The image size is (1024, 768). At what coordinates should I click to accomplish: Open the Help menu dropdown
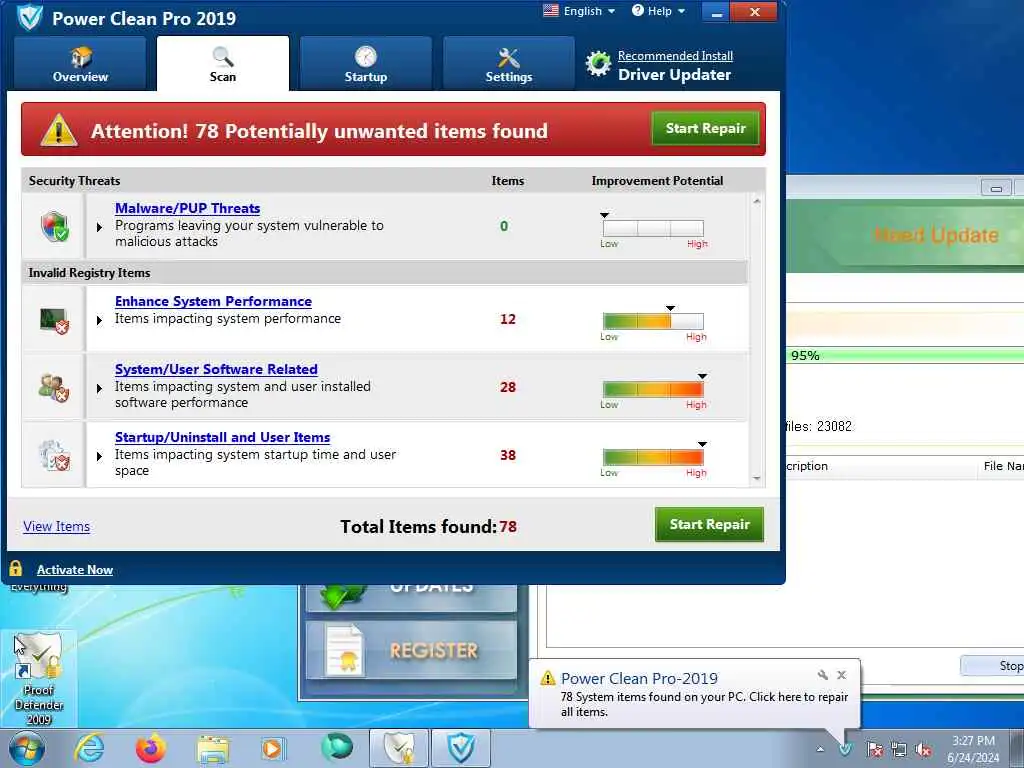658,11
